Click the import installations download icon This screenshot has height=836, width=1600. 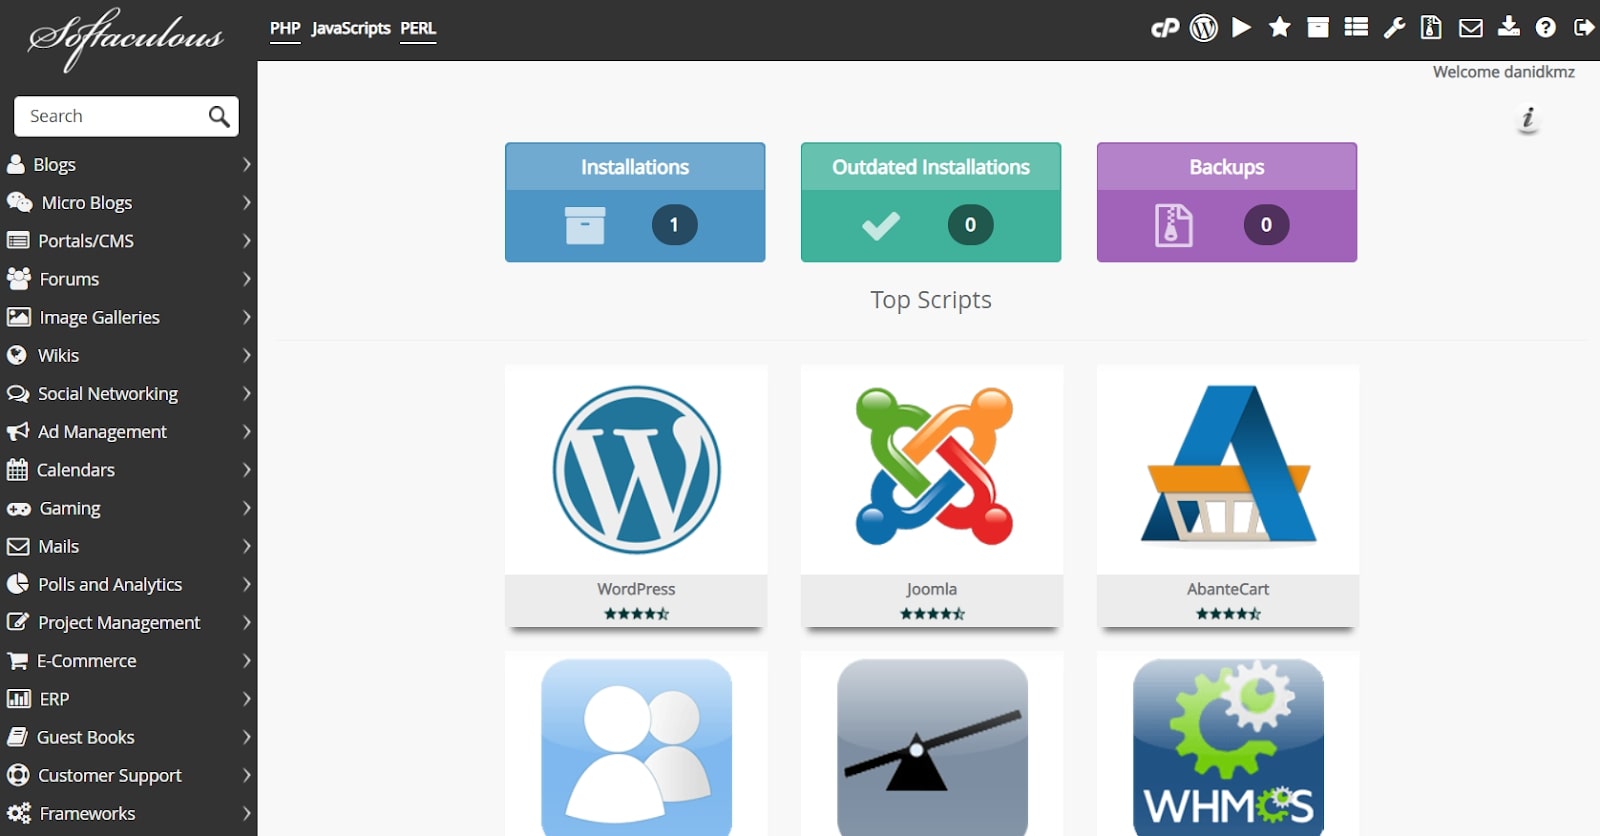pyautogui.click(x=1508, y=27)
